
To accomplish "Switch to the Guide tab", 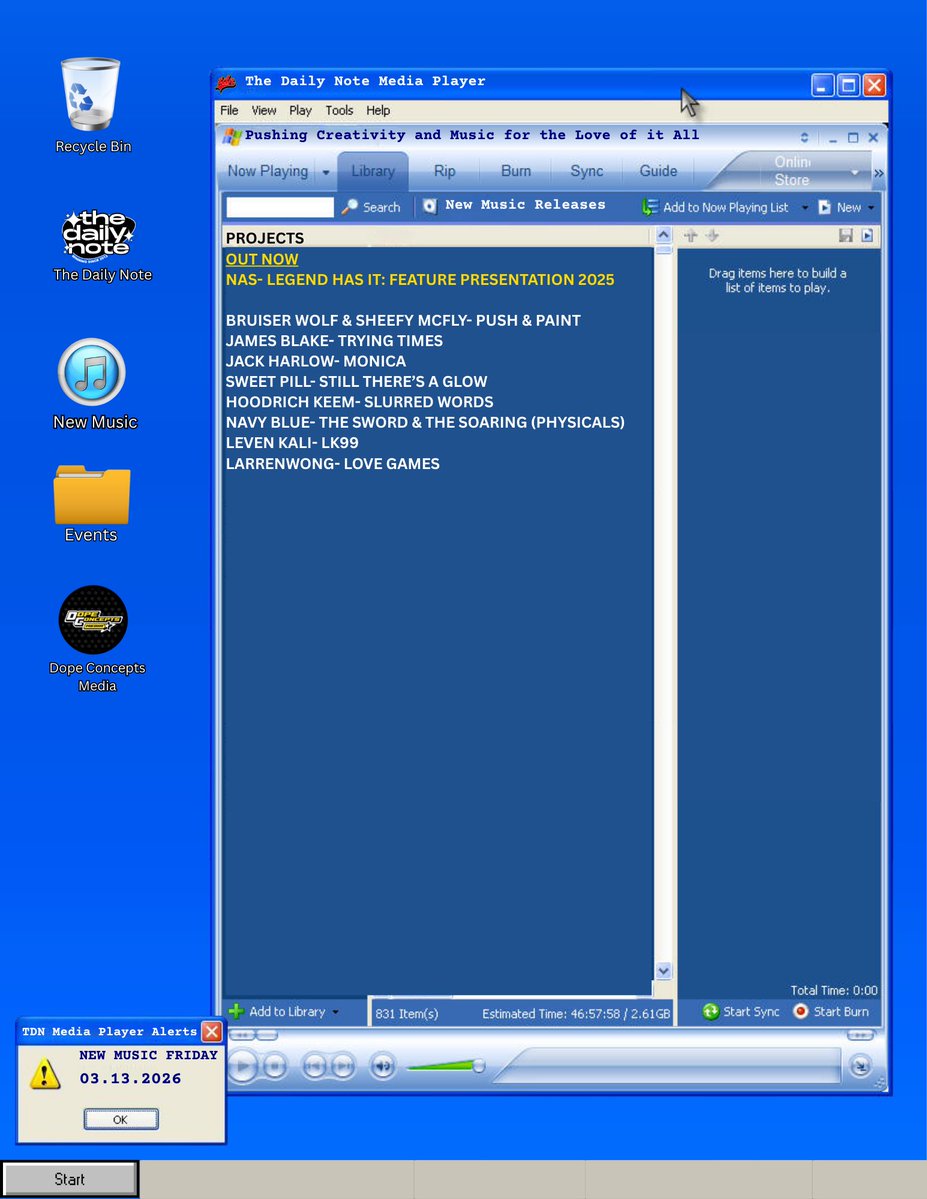I will (659, 171).
